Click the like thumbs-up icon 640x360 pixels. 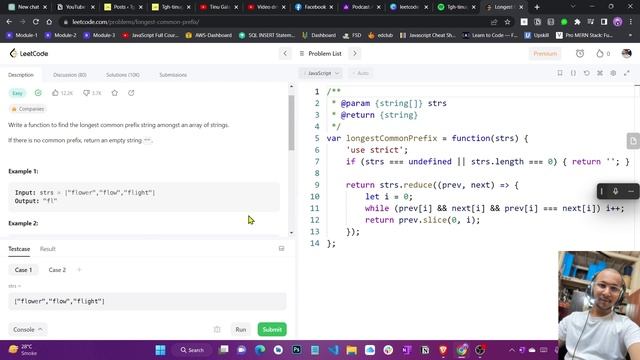pyautogui.click(x=56, y=93)
